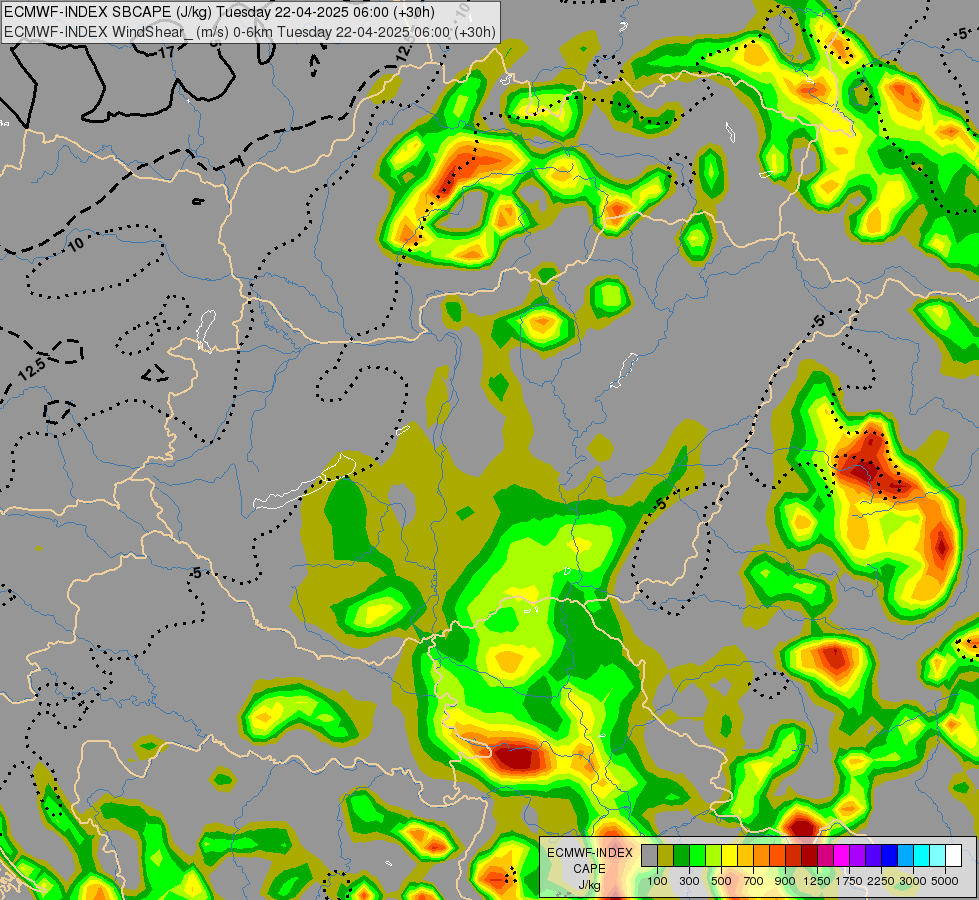Click the legend value label 100

pos(657,881)
